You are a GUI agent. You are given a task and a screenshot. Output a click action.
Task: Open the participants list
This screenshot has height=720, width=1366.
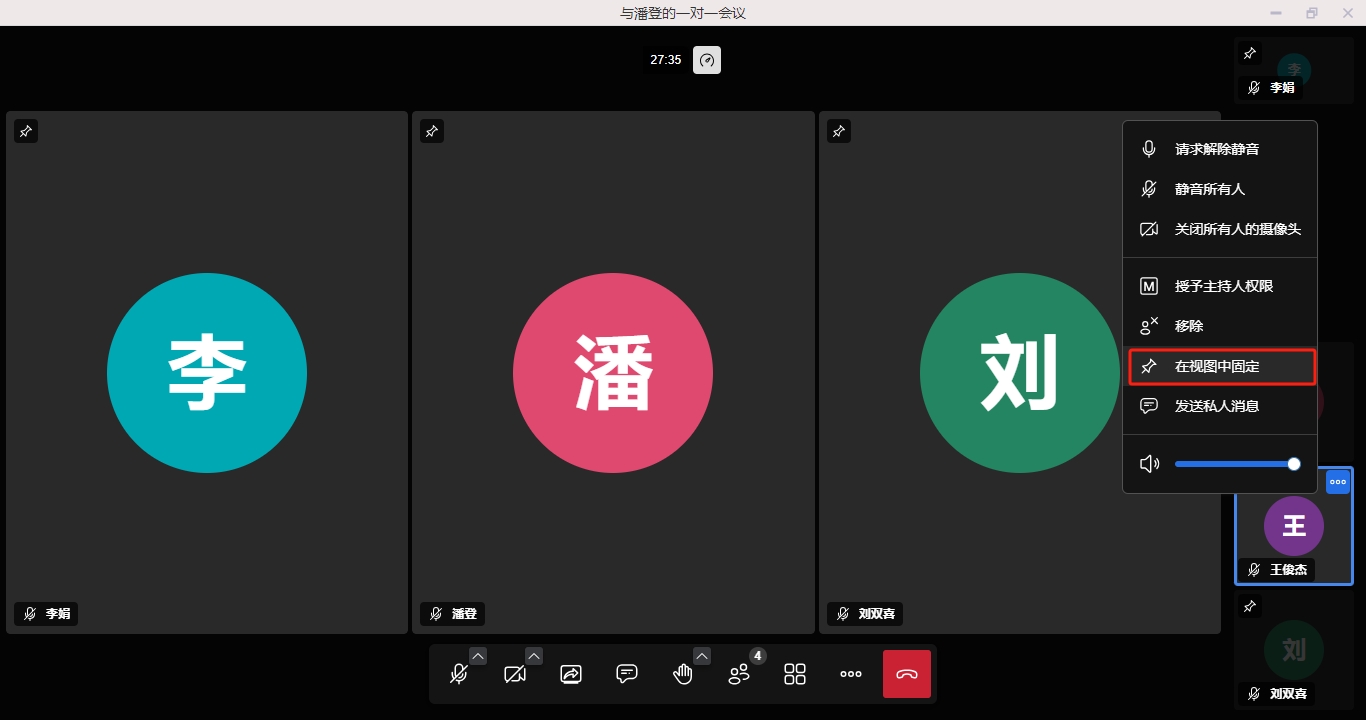tap(739, 674)
